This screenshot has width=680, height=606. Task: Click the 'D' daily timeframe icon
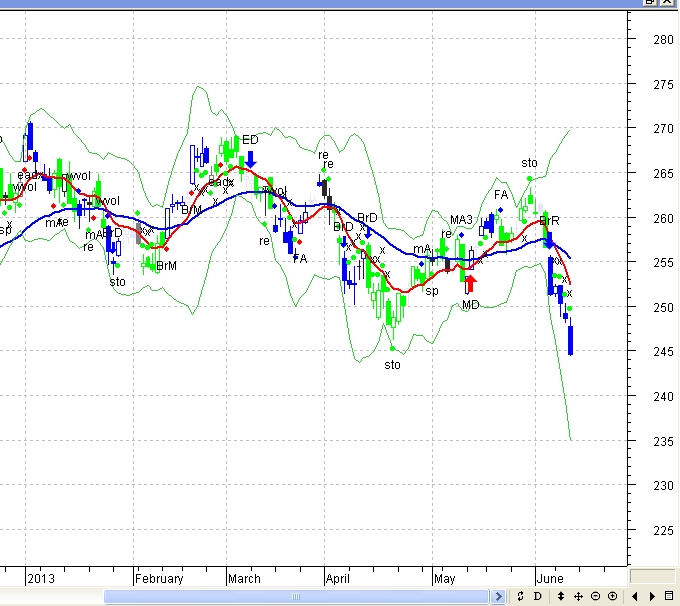coord(537,597)
